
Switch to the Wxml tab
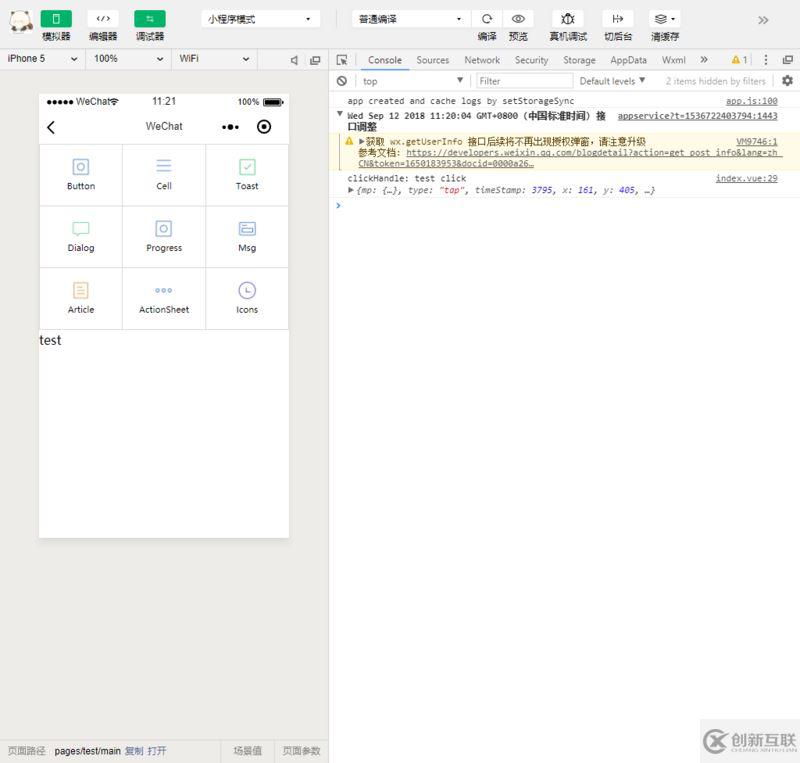tap(673, 60)
